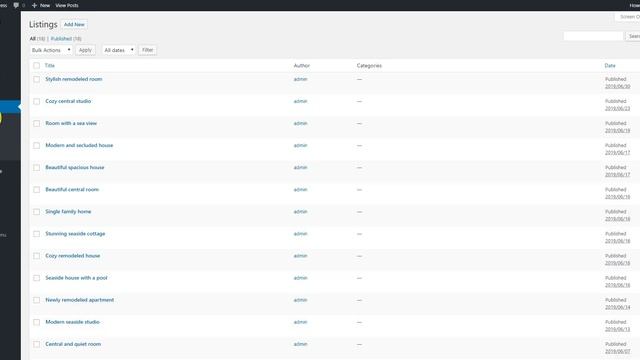Open the Room with a sea view listing
The image size is (640, 360).
coord(71,123)
